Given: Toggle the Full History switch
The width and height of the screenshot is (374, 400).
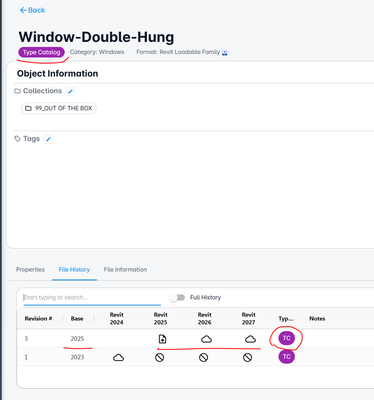Looking at the screenshot, I should (177, 297).
